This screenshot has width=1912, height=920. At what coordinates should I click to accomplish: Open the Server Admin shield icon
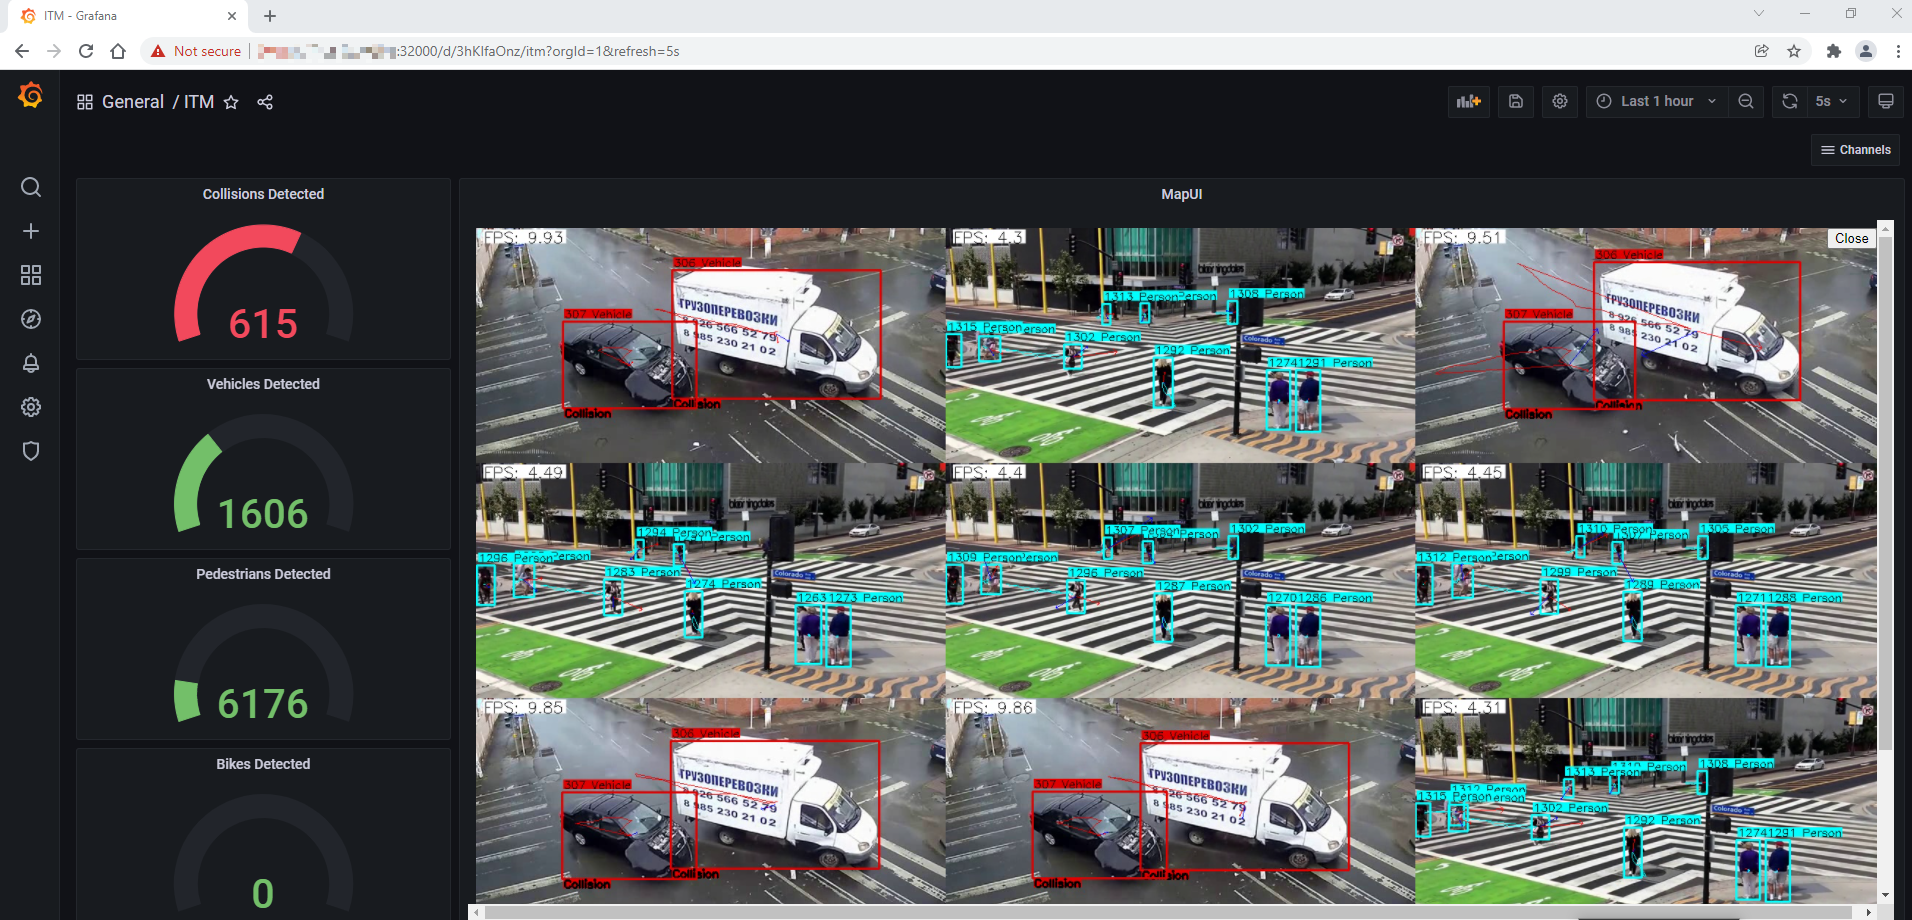click(x=31, y=451)
